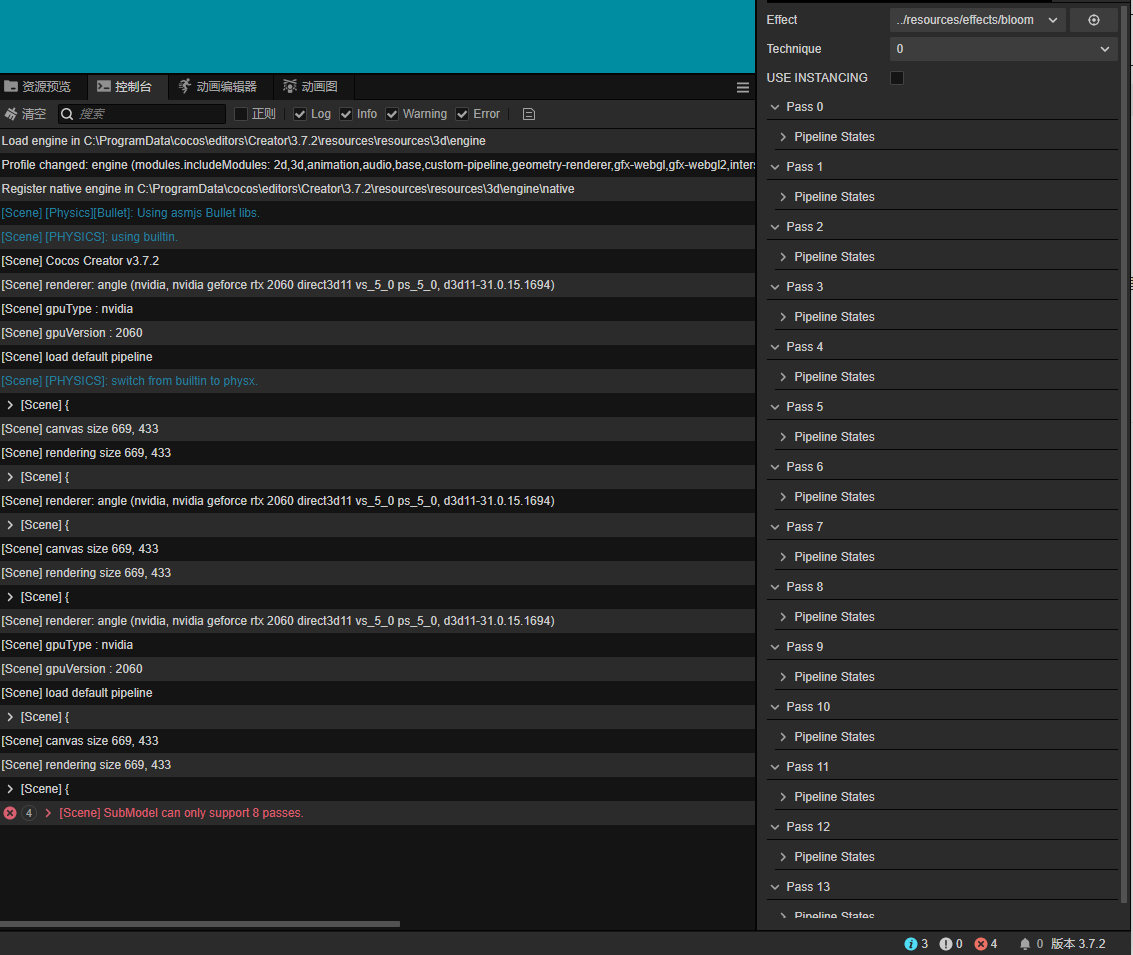Viewport: 1133px width, 955px height.
Task: Expand Pipeline States under Pass 7
Action: click(783, 557)
